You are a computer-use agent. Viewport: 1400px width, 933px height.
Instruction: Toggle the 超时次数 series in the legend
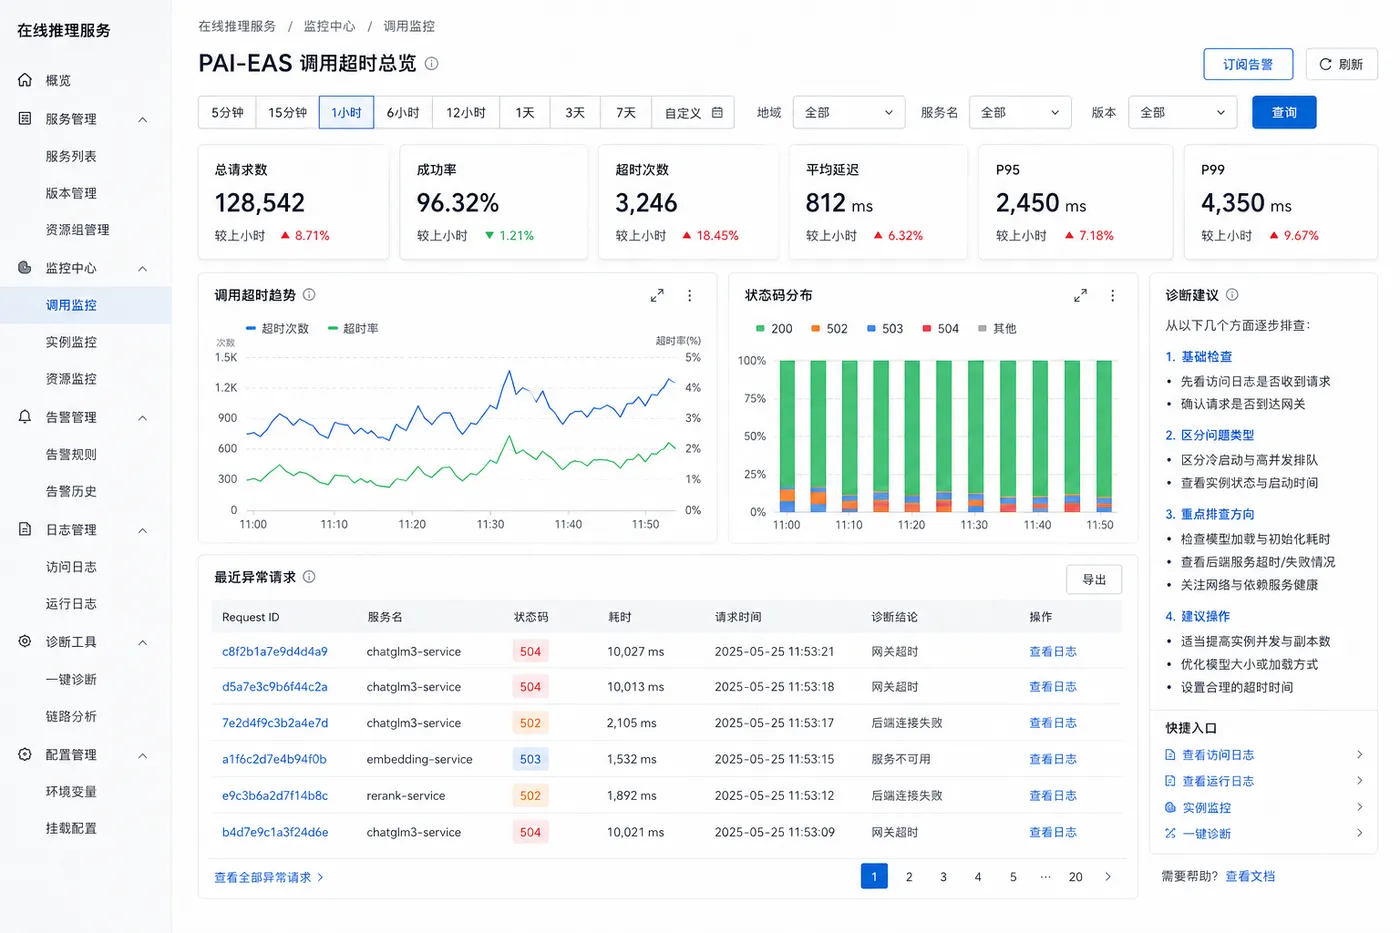coord(277,329)
